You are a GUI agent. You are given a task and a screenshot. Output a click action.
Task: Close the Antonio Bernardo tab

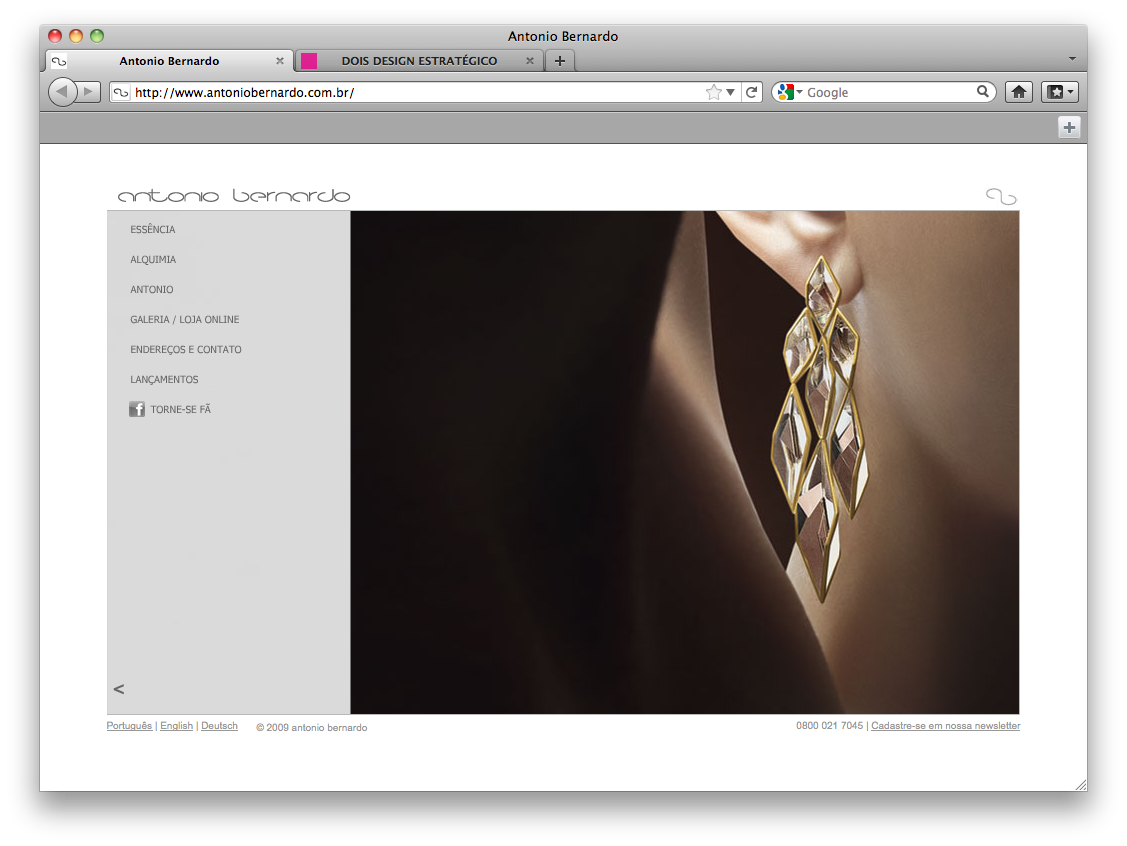pyautogui.click(x=280, y=61)
